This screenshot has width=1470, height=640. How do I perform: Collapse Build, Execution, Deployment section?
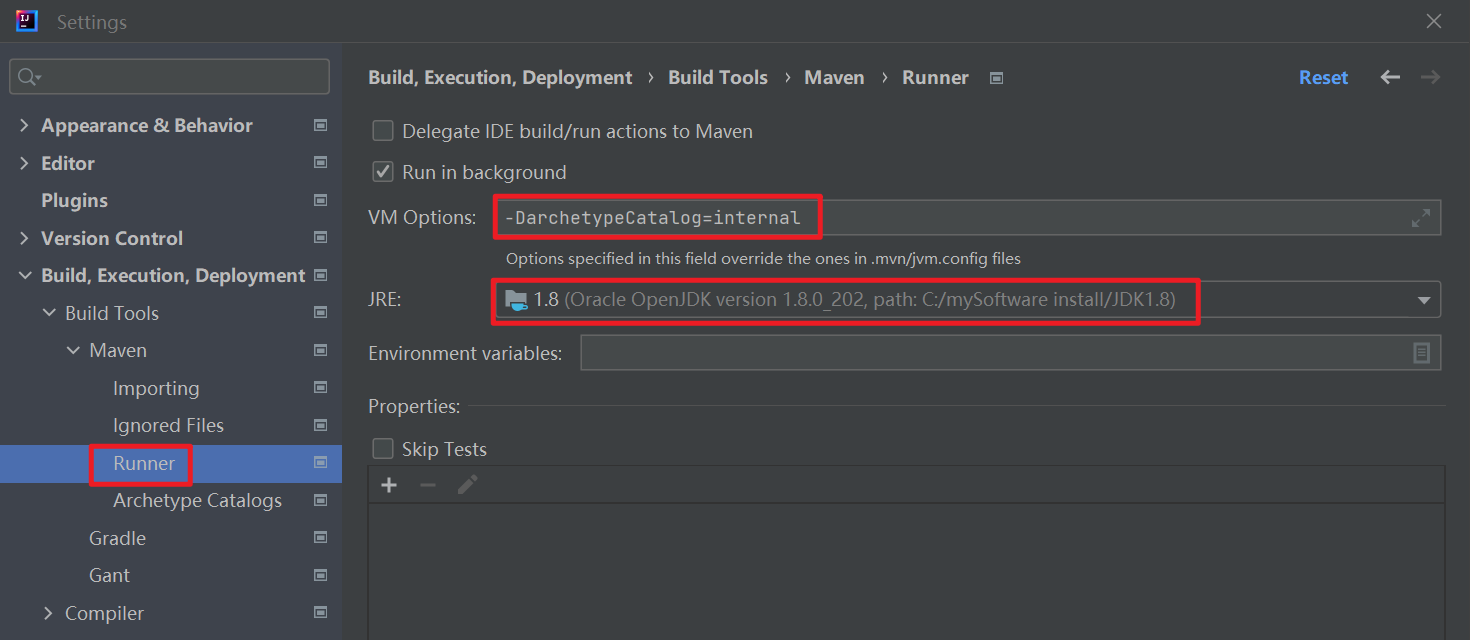(x=24, y=276)
